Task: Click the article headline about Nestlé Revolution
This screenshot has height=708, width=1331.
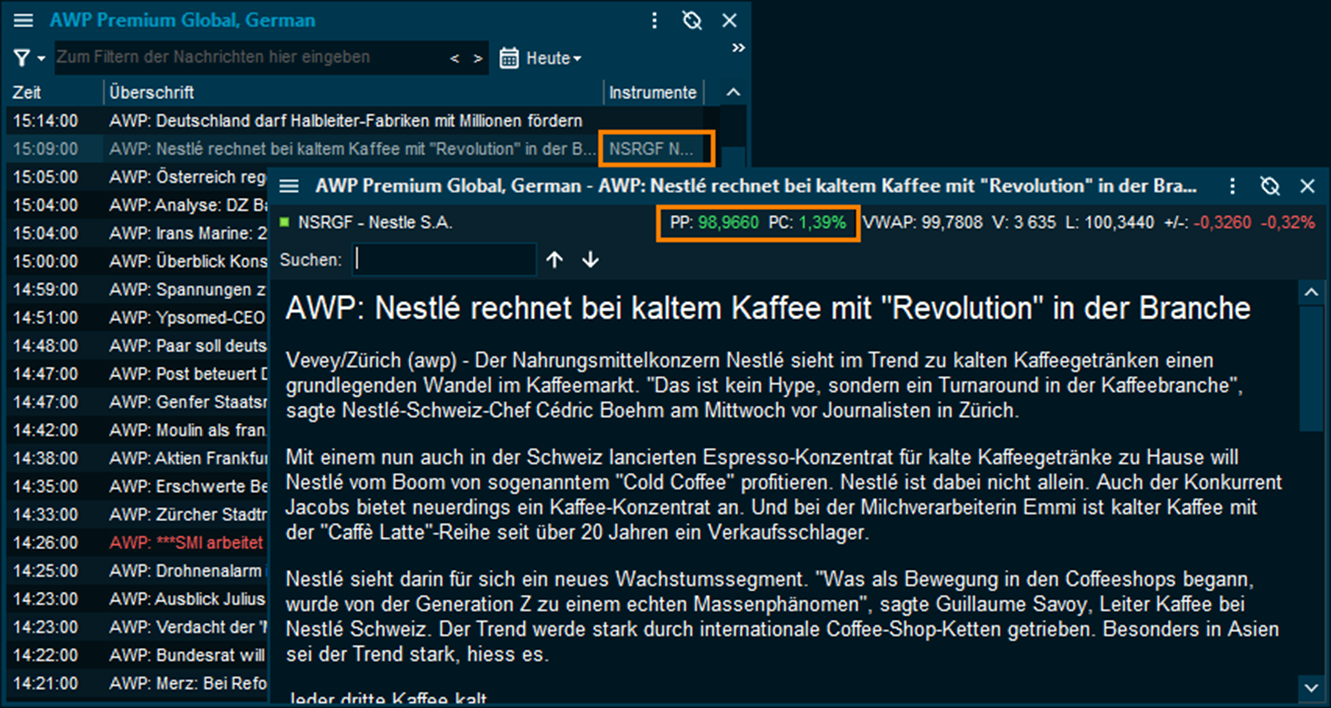Action: [x=768, y=308]
